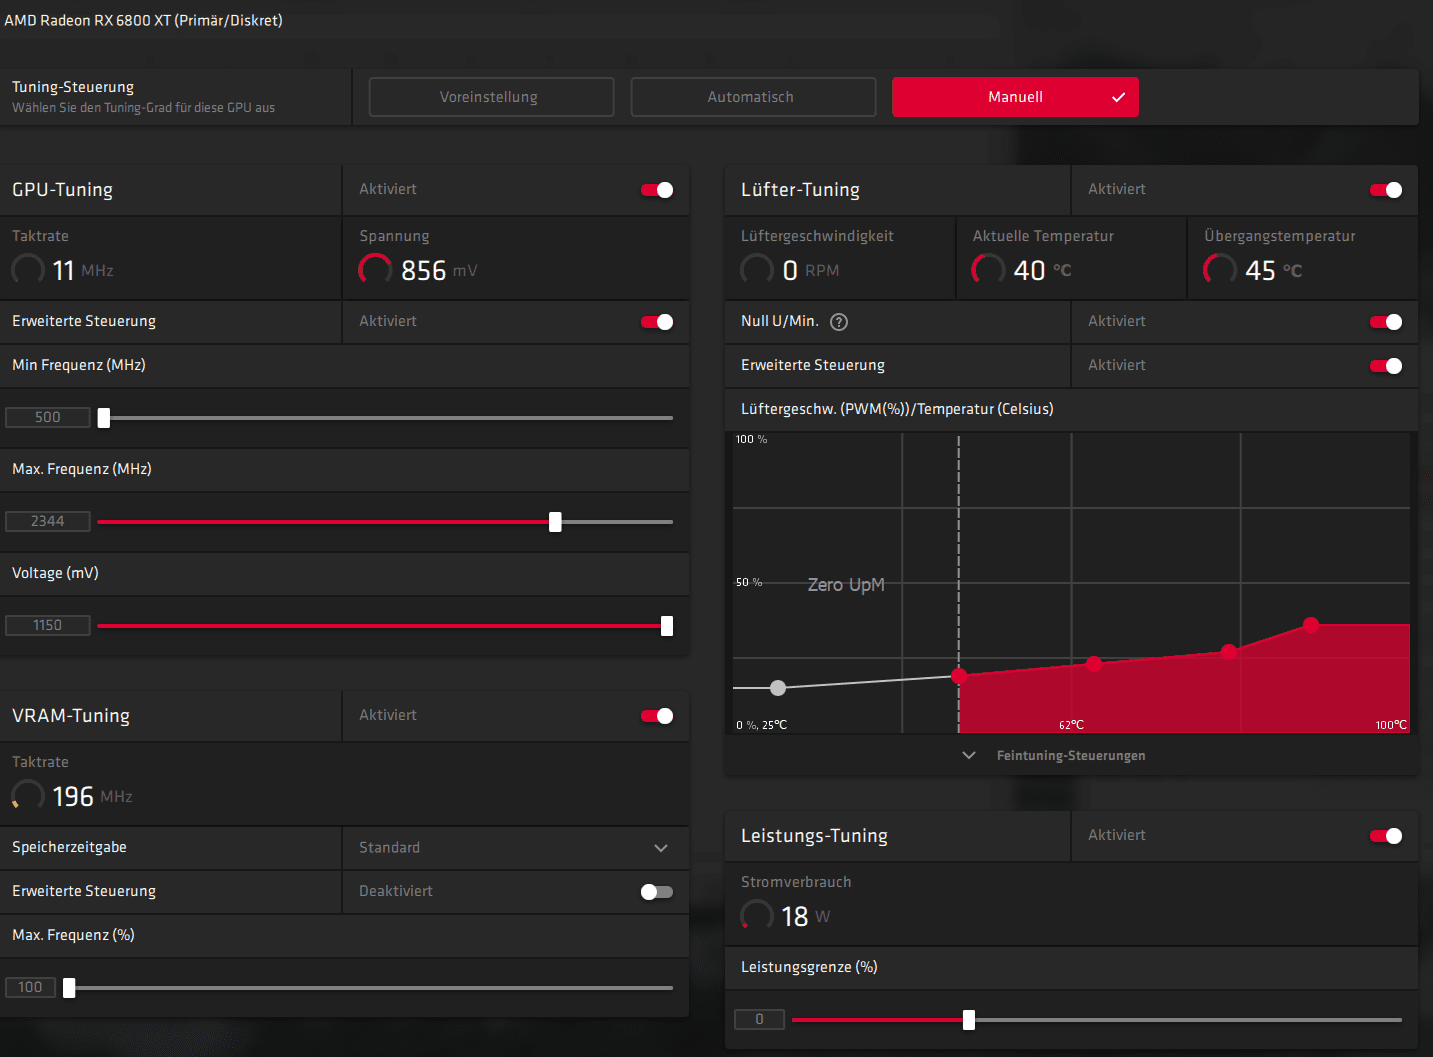Screen dimensions: 1433x1057
Task: Click the gray zero-RPM fan curve point
Action: pyautogui.click(x=778, y=687)
